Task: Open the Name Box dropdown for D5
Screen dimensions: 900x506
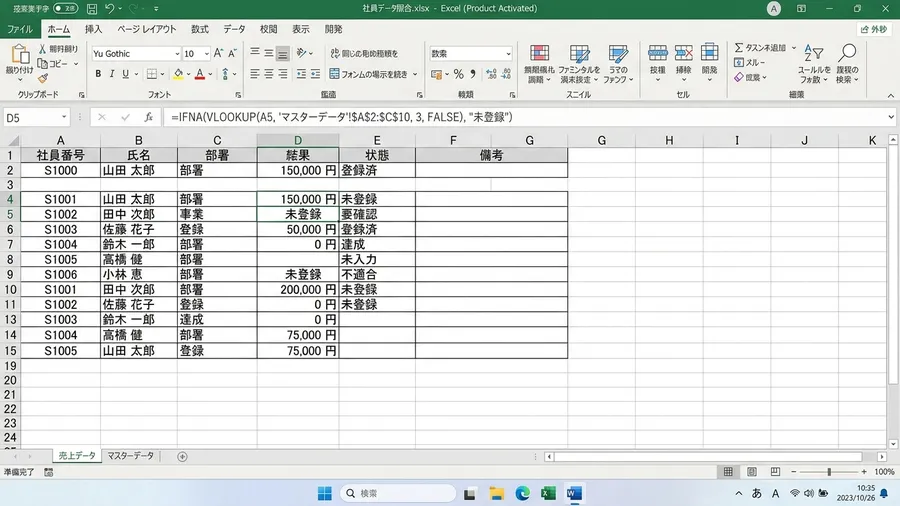Action: click(64, 117)
